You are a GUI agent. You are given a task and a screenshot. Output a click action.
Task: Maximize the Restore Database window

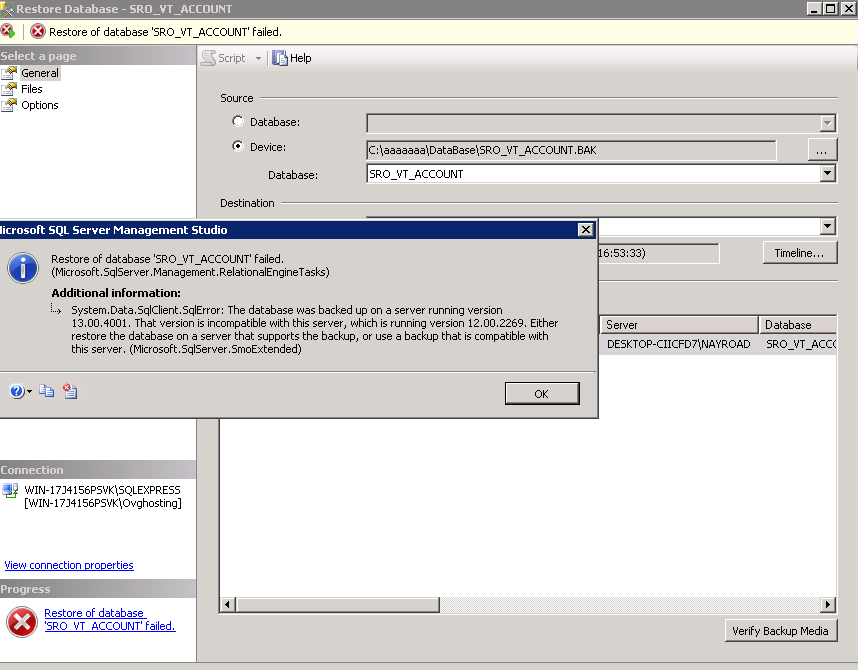(831, 8)
